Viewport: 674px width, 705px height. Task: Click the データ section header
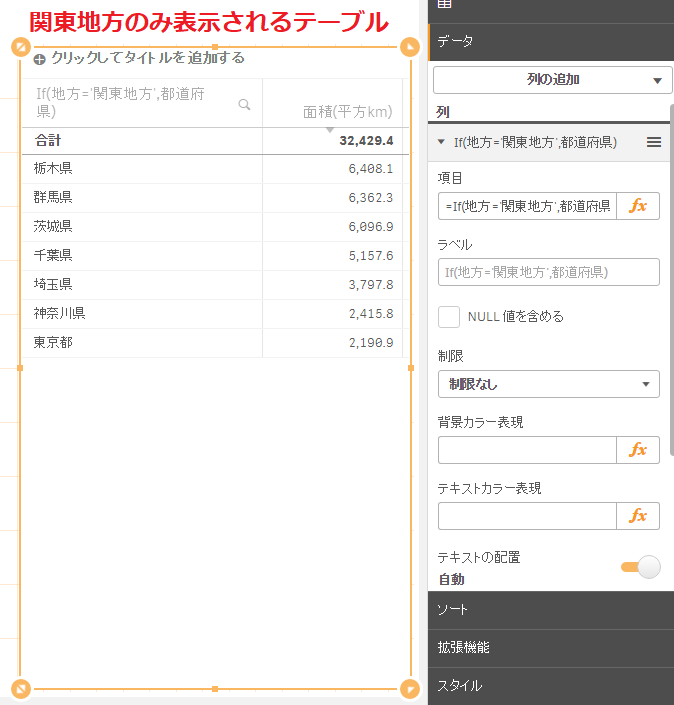[x=550, y=41]
